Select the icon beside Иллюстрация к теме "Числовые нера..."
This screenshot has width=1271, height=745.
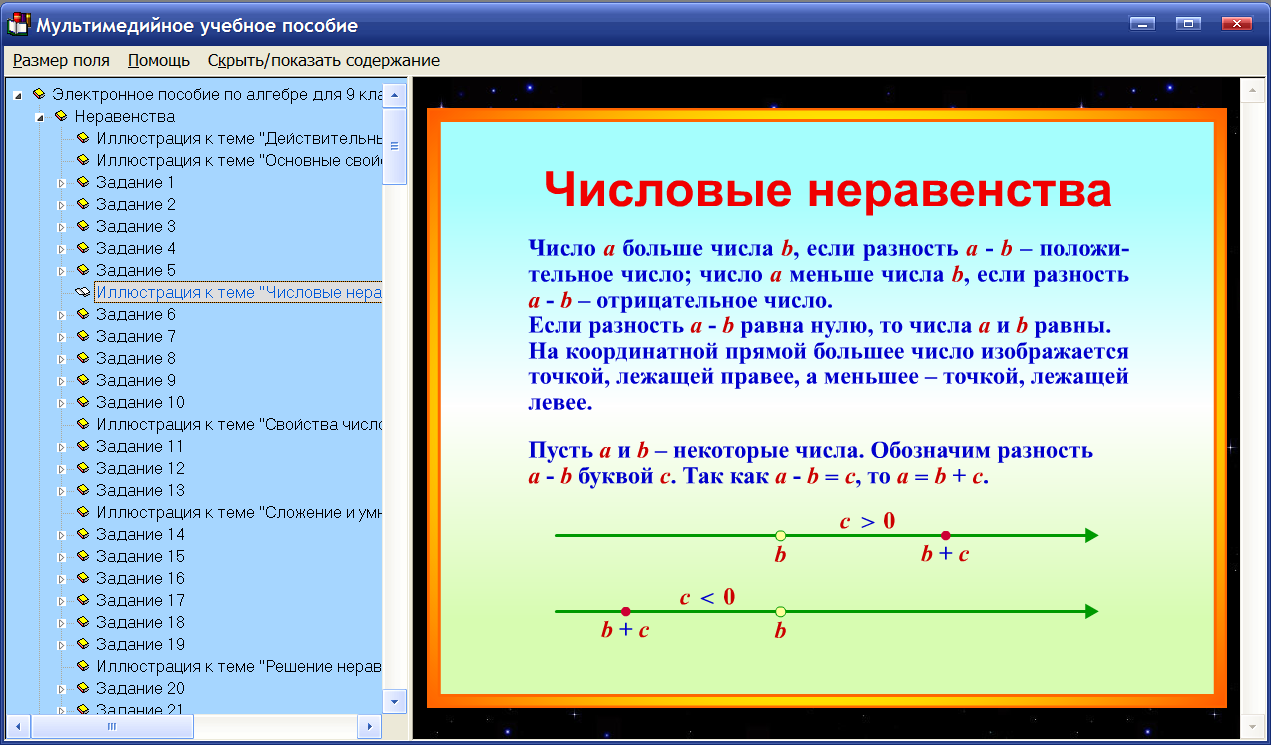[x=83, y=292]
